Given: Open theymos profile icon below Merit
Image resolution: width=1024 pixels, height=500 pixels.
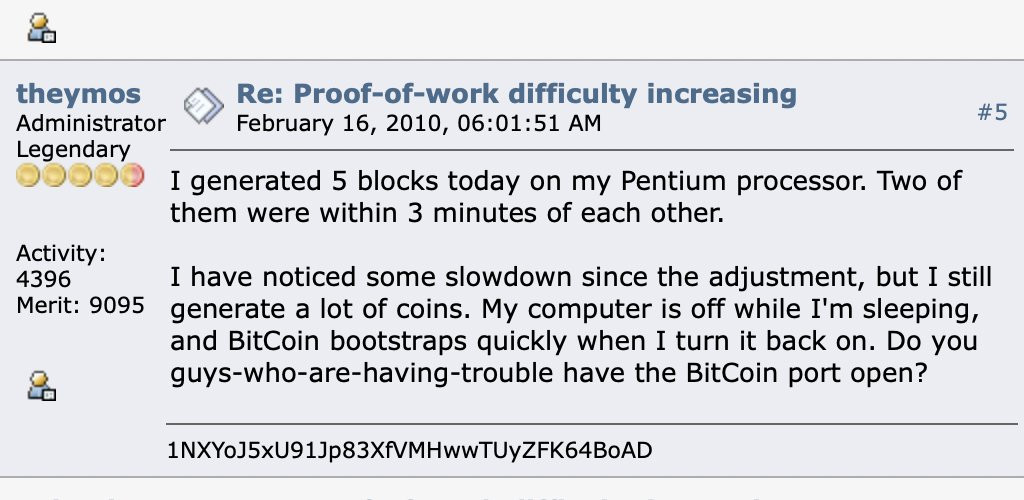Looking at the screenshot, I should 42,385.
